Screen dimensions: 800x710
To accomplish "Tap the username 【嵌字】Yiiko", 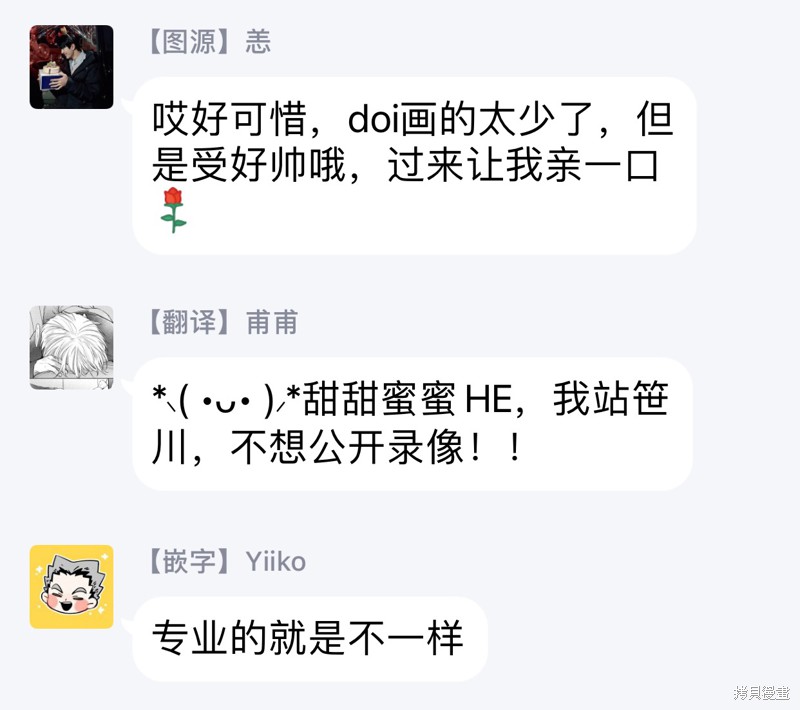I will tap(228, 561).
